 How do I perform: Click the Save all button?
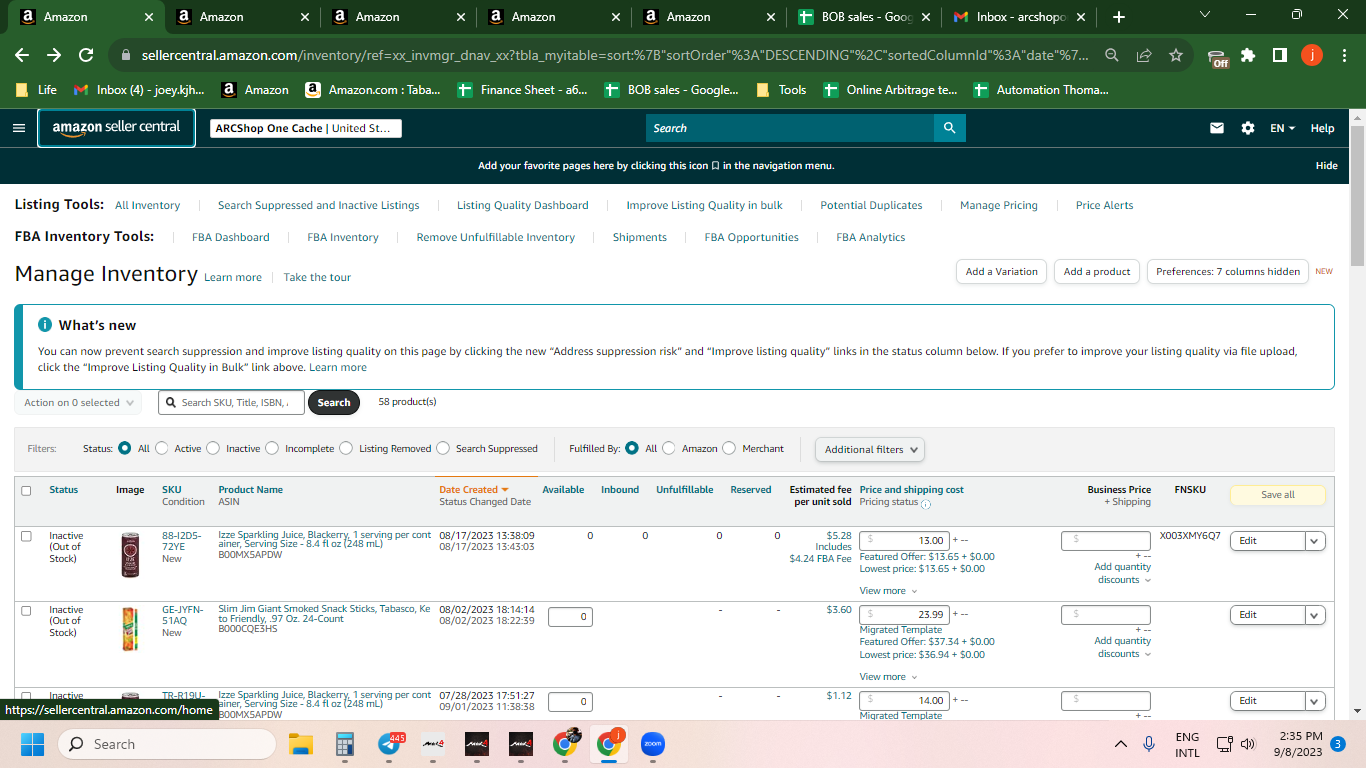(x=1278, y=495)
